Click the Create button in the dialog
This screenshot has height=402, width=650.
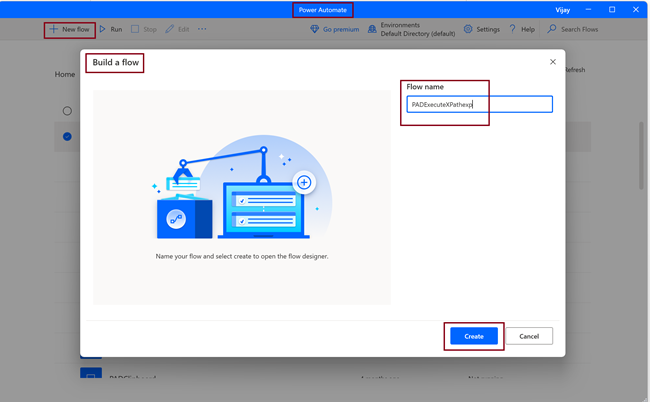click(474, 336)
